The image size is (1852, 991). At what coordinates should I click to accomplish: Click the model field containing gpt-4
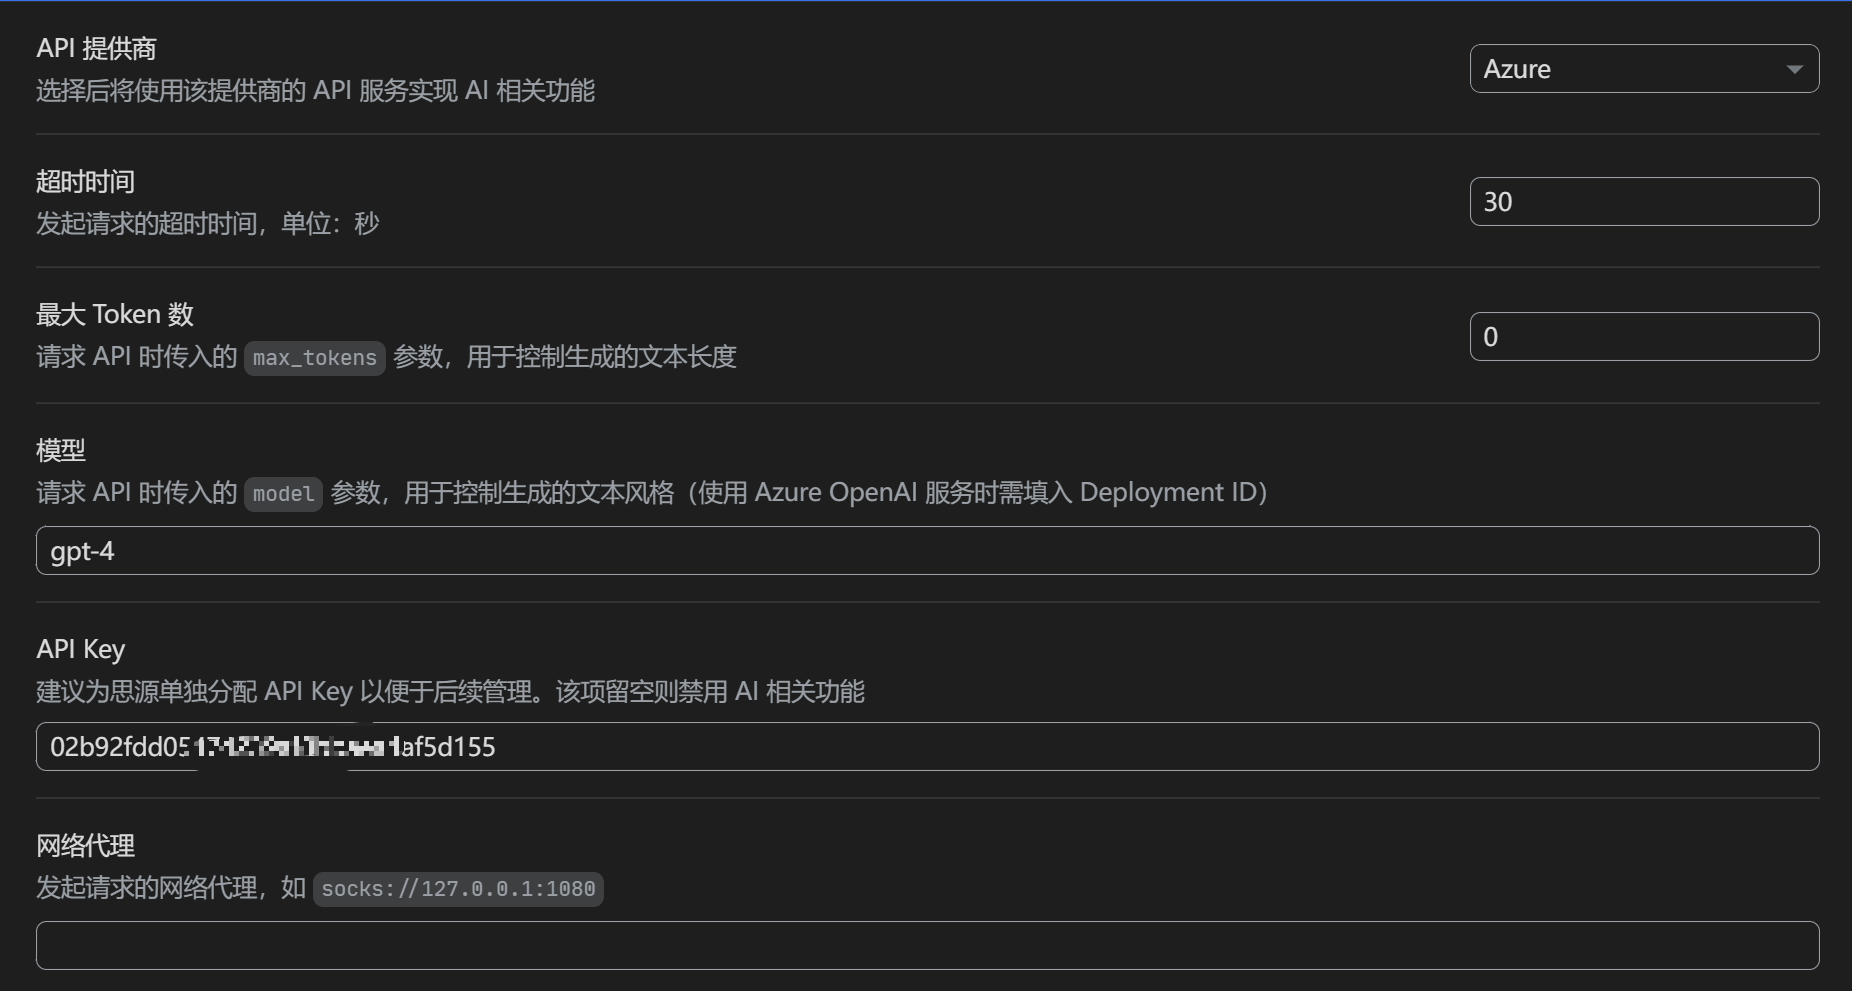coord(926,551)
